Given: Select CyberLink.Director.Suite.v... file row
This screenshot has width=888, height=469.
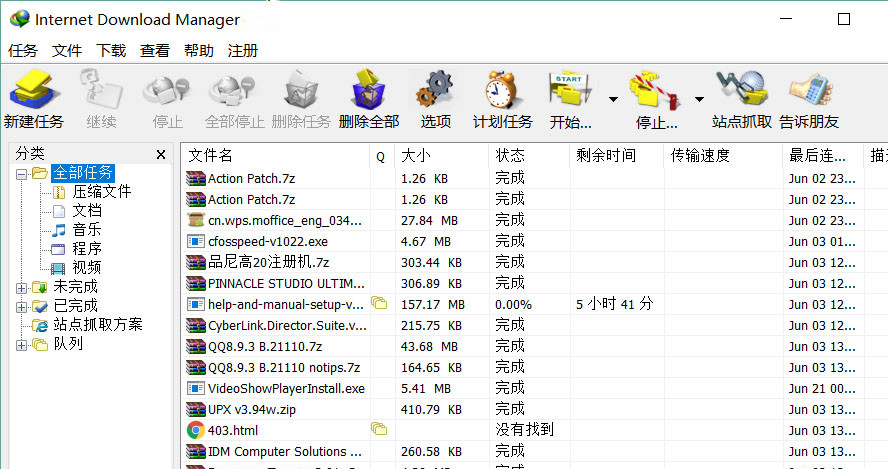Looking at the screenshot, I should click(535, 325).
